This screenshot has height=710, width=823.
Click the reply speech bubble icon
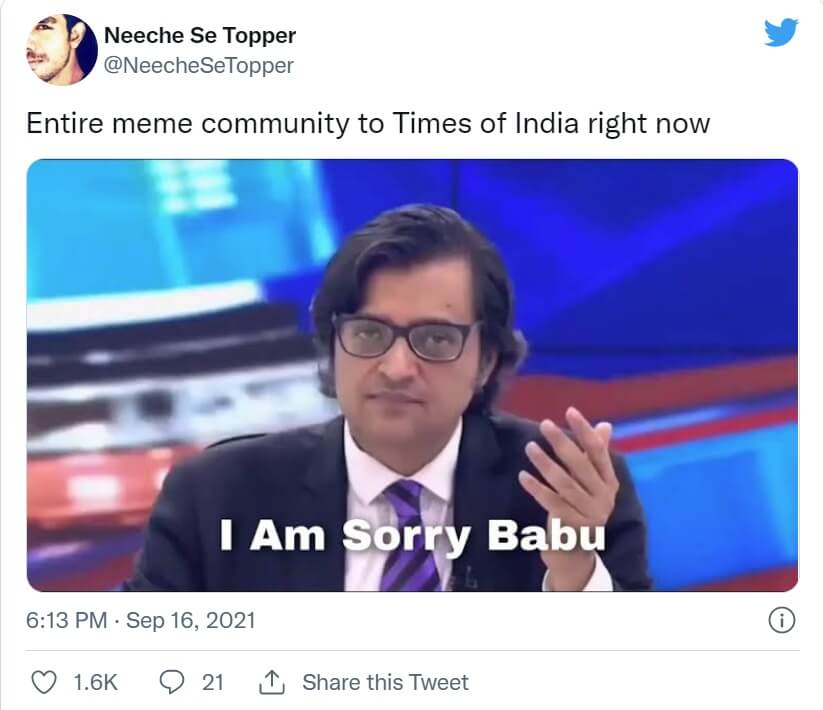pos(172,682)
